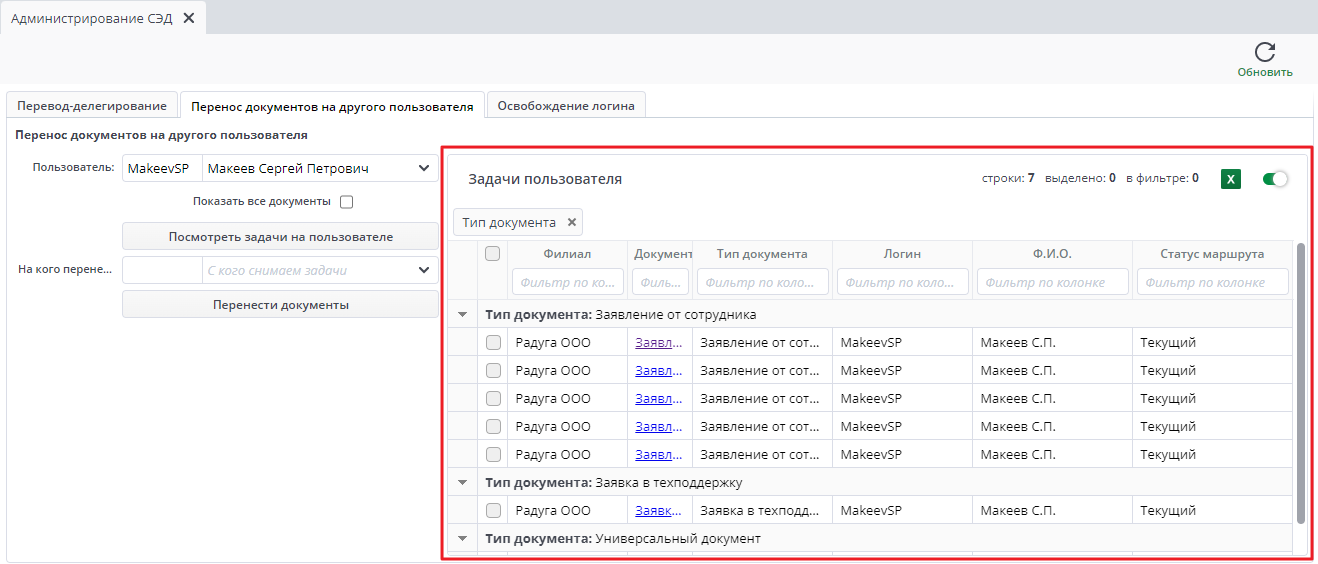
Task: Click the table vertical scrollbar
Action: point(1300,383)
